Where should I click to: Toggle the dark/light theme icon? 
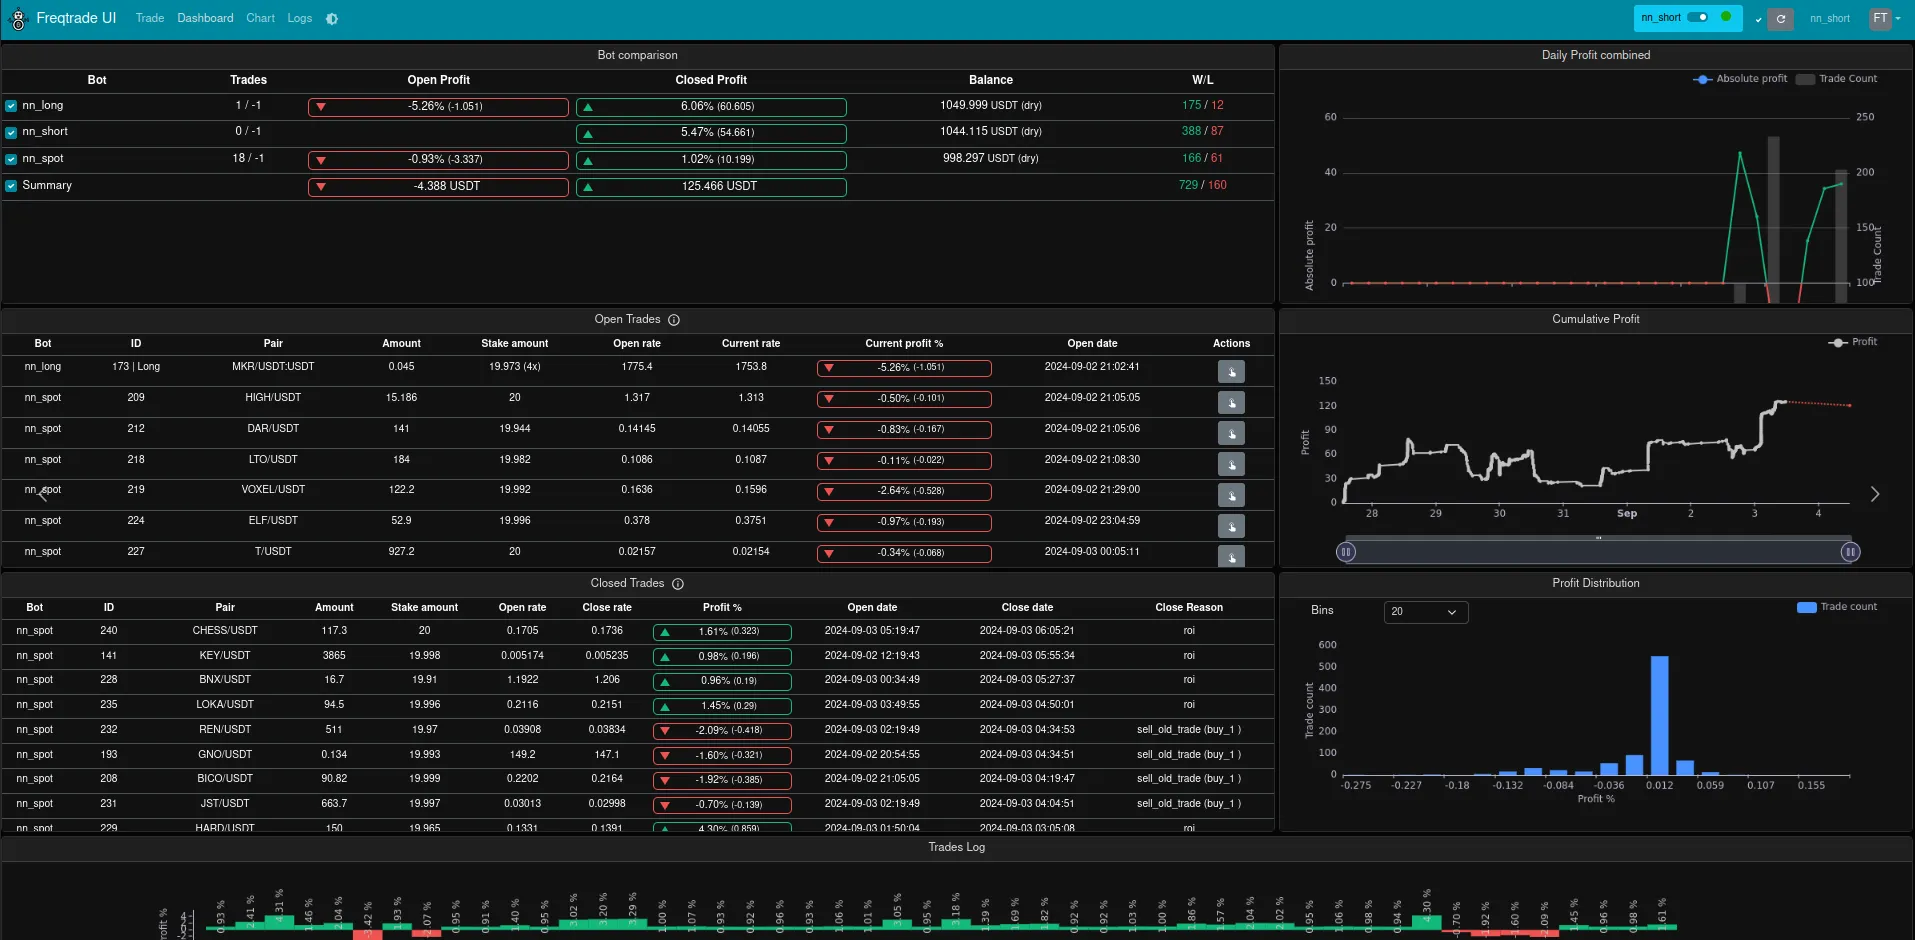click(x=332, y=19)
